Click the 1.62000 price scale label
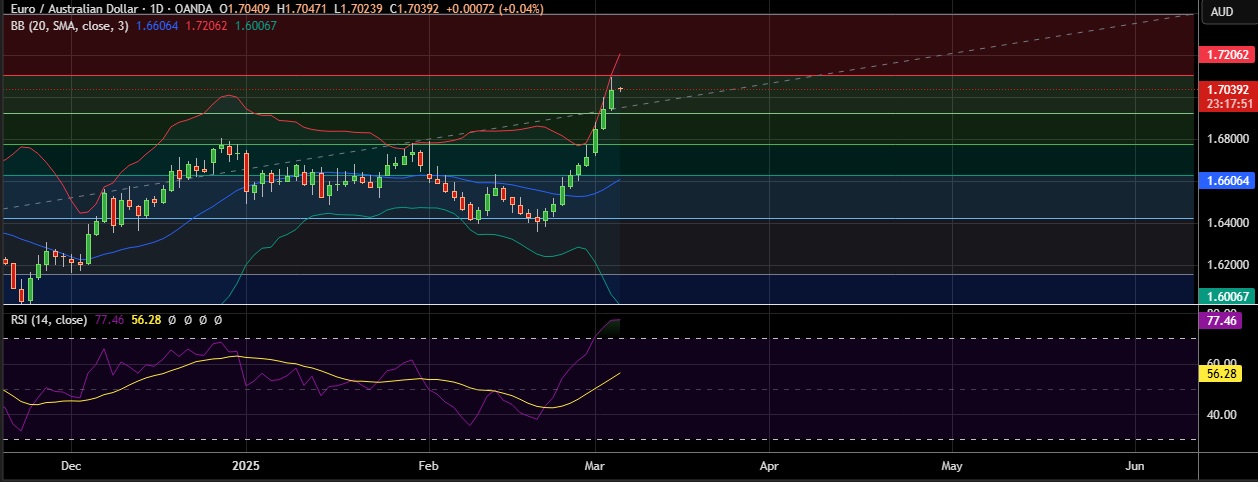 pos(1227,266)
